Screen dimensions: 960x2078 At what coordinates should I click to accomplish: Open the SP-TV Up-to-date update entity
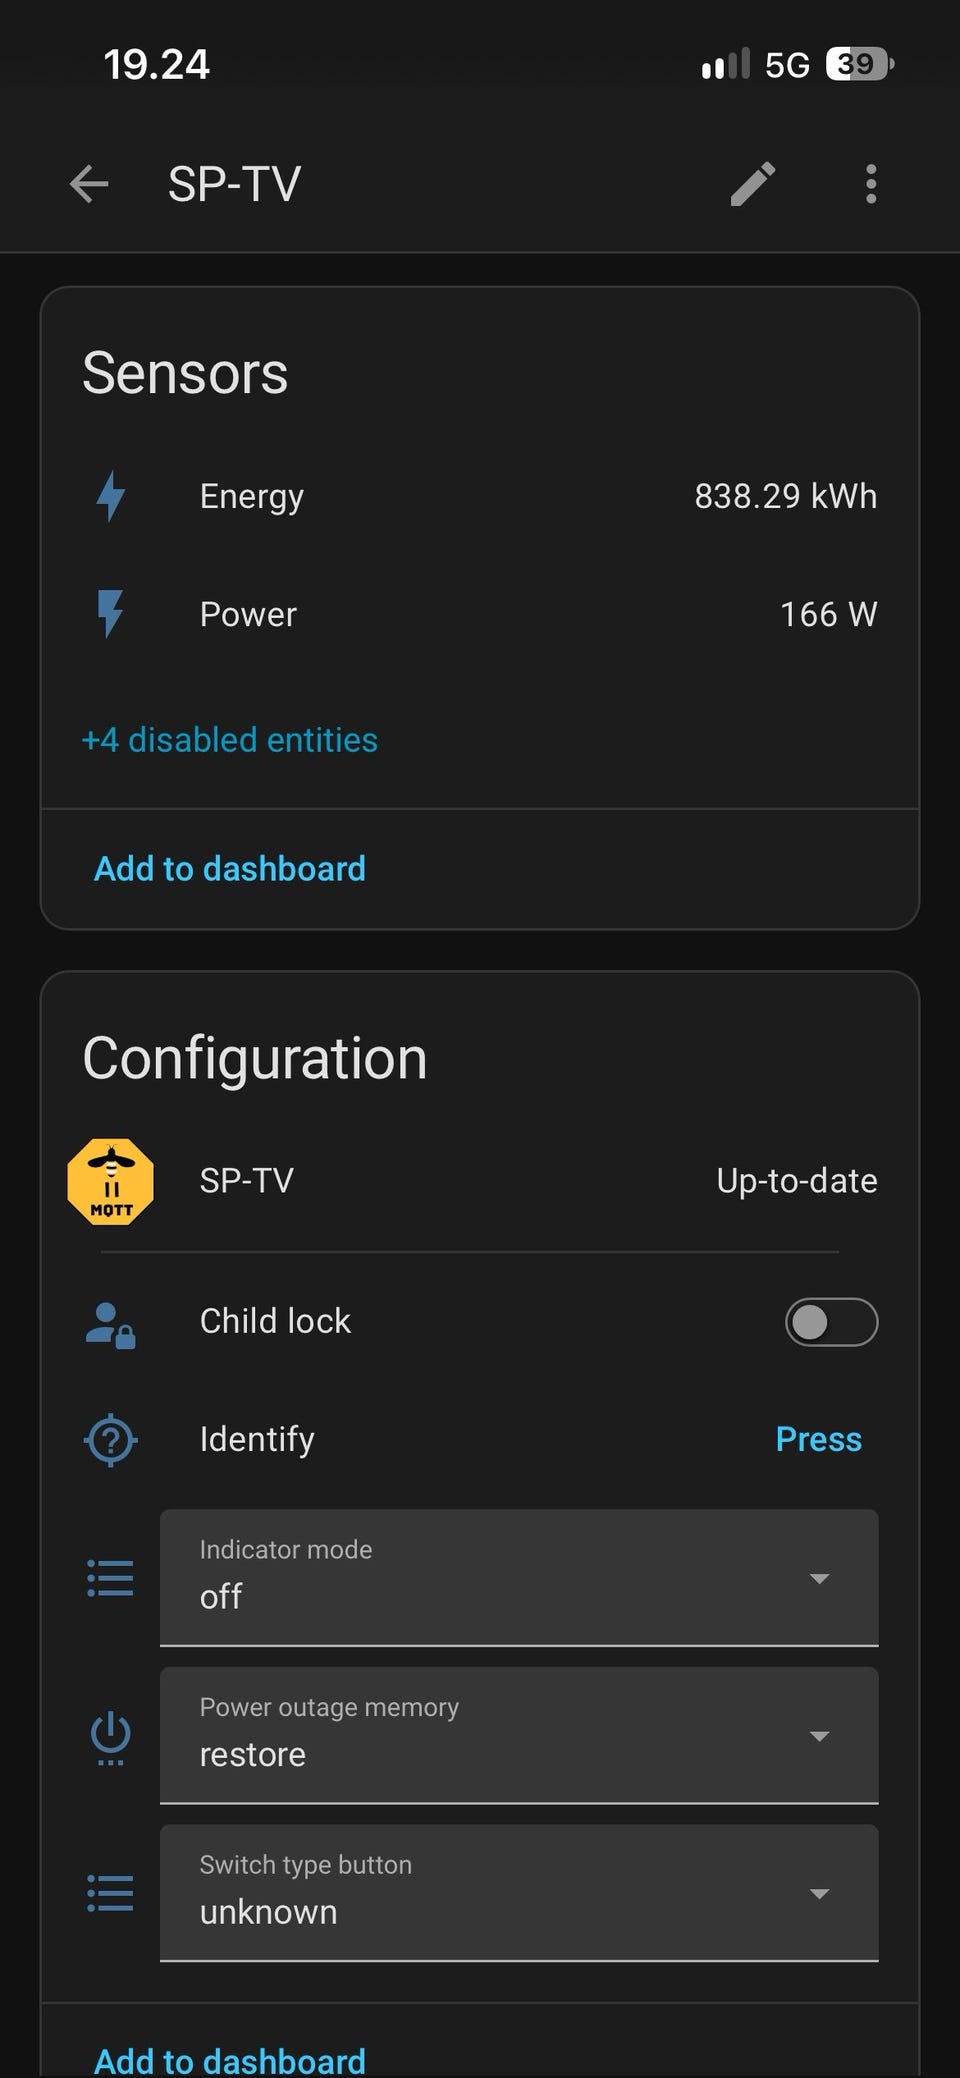point(480,1181)
